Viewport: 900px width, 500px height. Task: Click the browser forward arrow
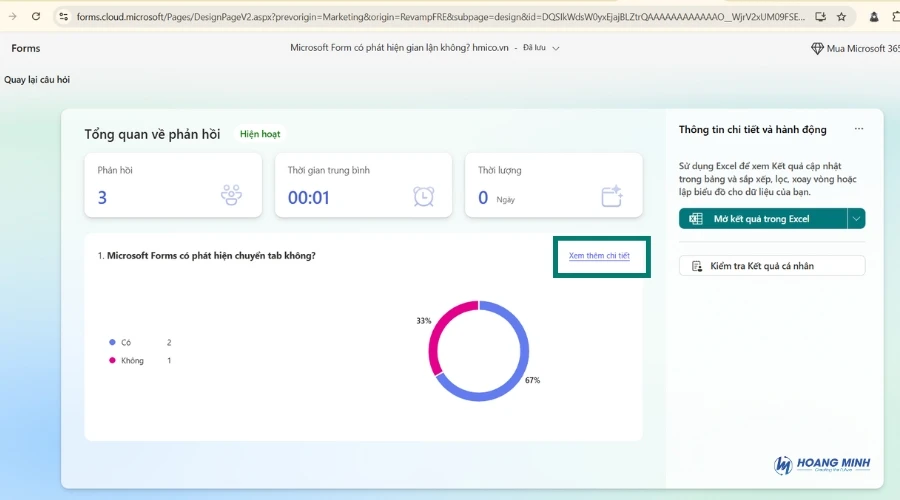coord(13,17)
